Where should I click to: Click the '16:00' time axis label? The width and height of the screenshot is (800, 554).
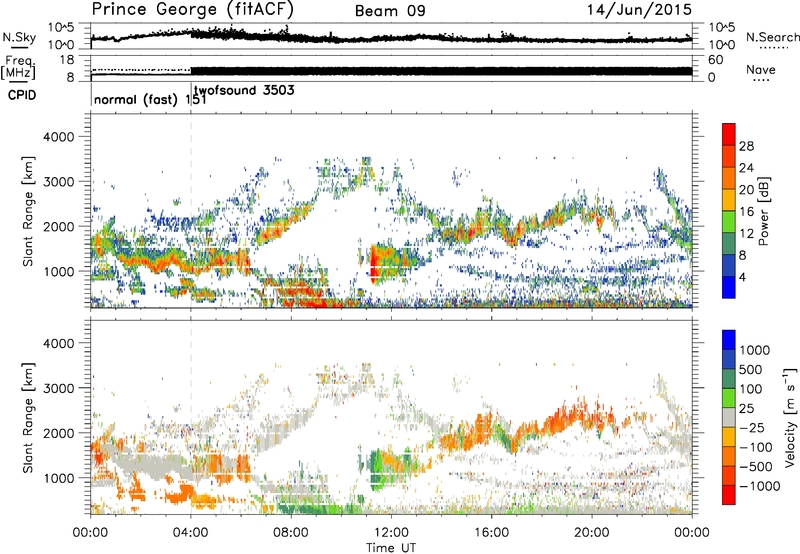point(491,533)
